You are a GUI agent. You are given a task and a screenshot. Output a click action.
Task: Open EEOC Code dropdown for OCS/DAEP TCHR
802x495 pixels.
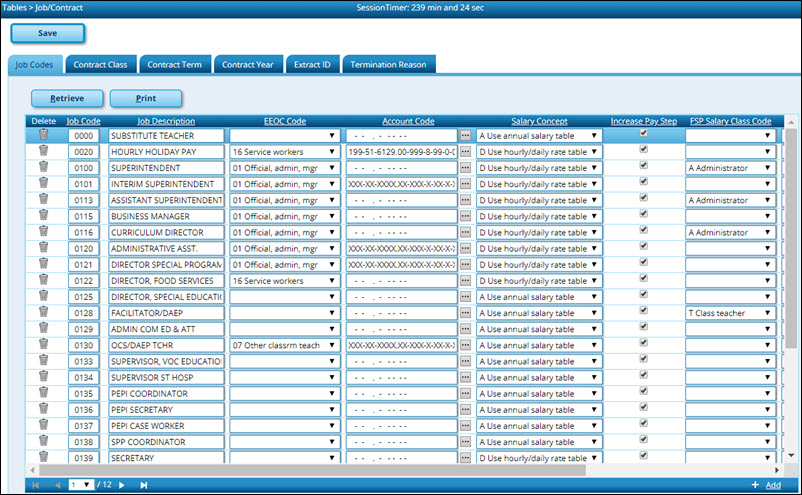point(285,345)
